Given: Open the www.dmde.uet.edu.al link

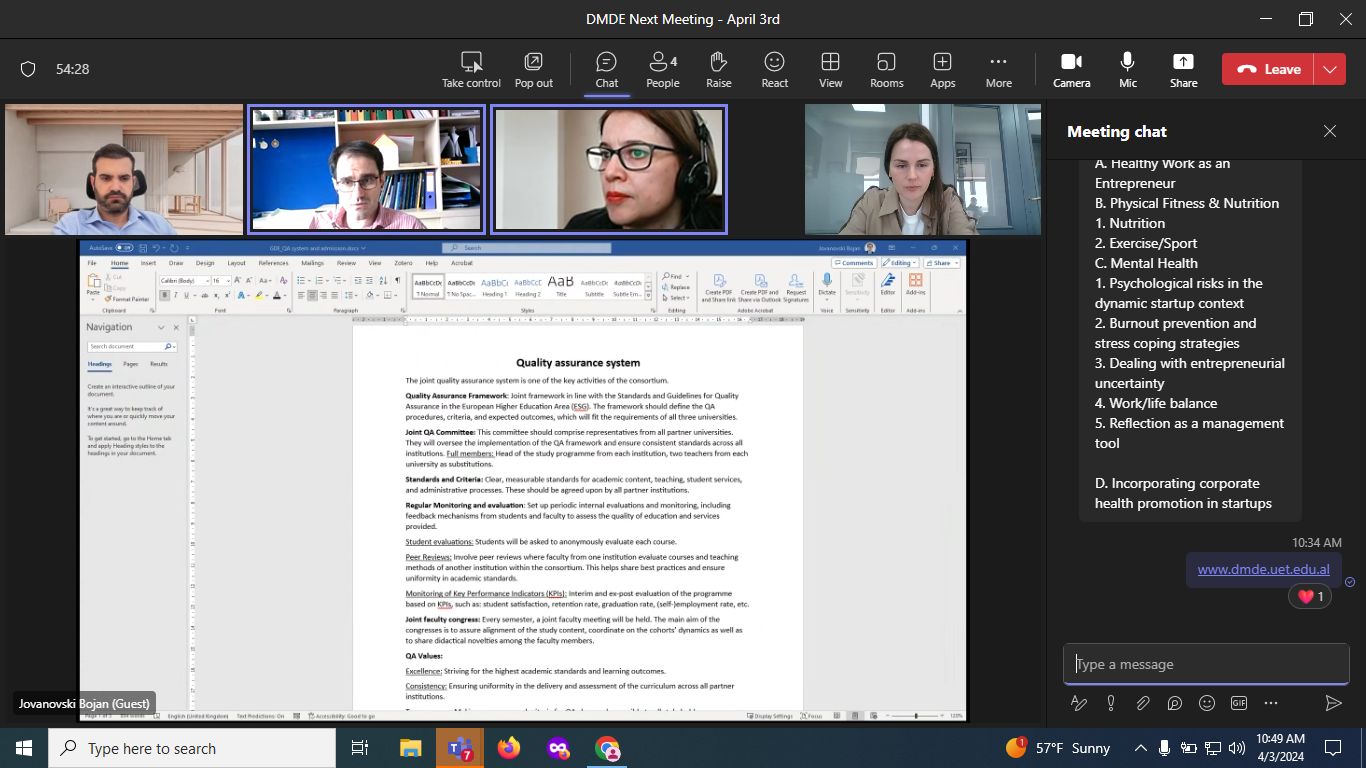Looking at the screenshot, I should tap(1263, 570).
